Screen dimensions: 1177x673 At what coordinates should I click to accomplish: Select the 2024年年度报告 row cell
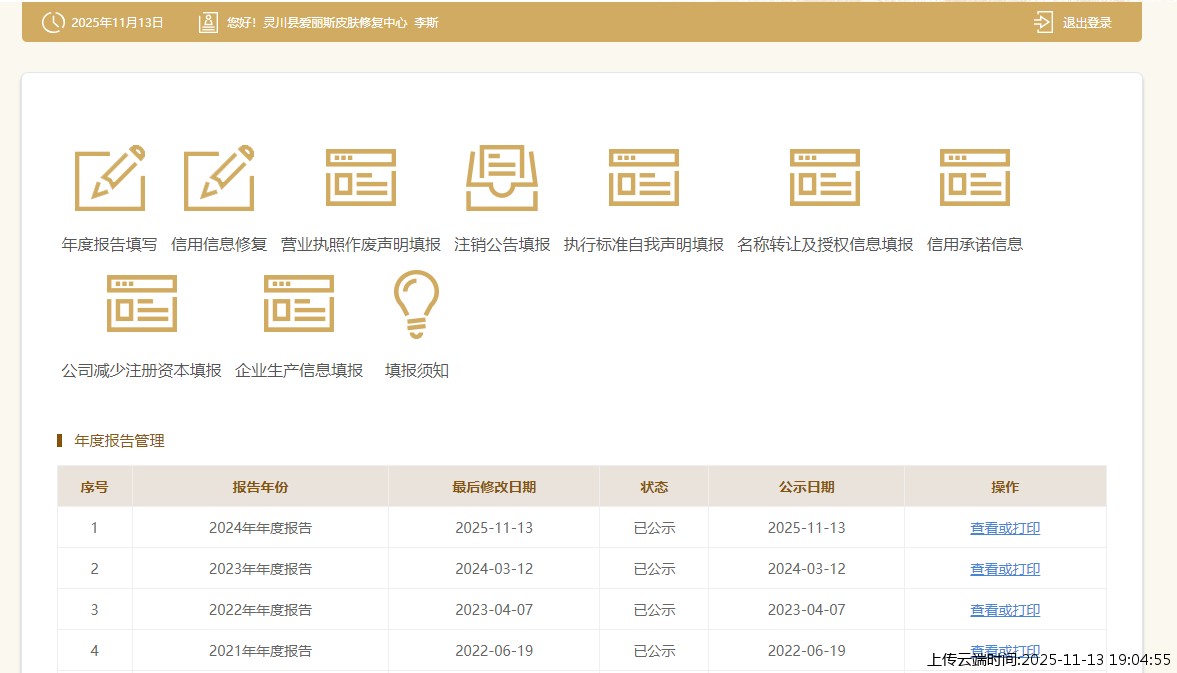260,528
